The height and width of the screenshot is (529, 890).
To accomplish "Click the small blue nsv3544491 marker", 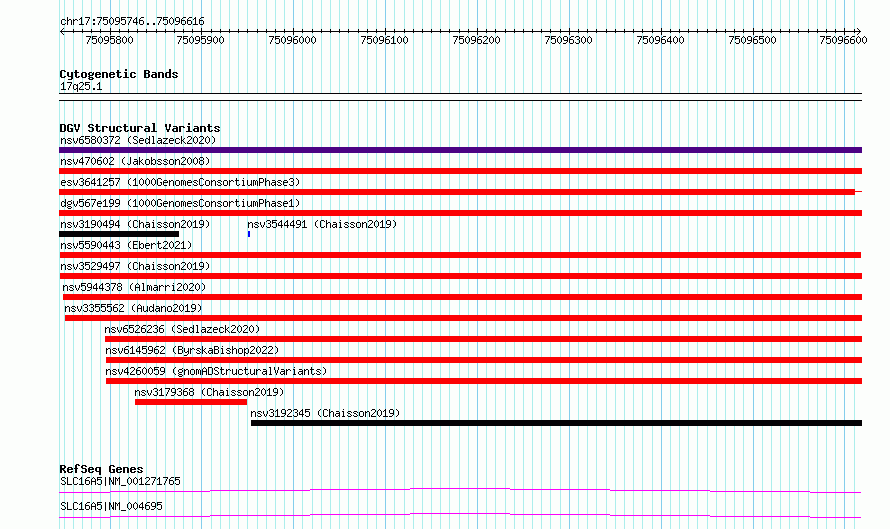I will 249,234.
